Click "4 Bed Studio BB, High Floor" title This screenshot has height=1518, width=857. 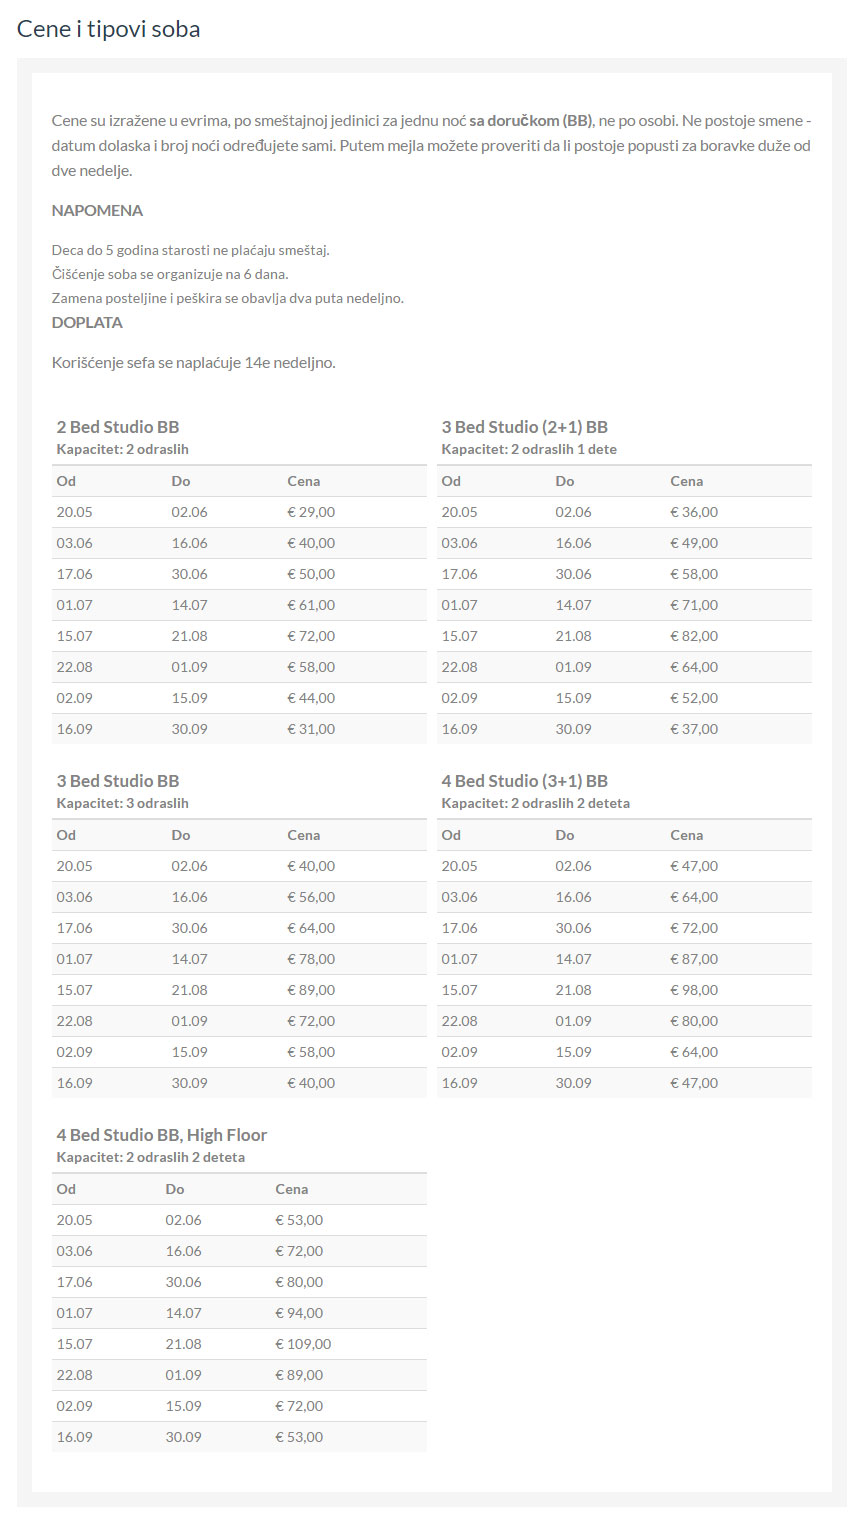coord(162,1135)
